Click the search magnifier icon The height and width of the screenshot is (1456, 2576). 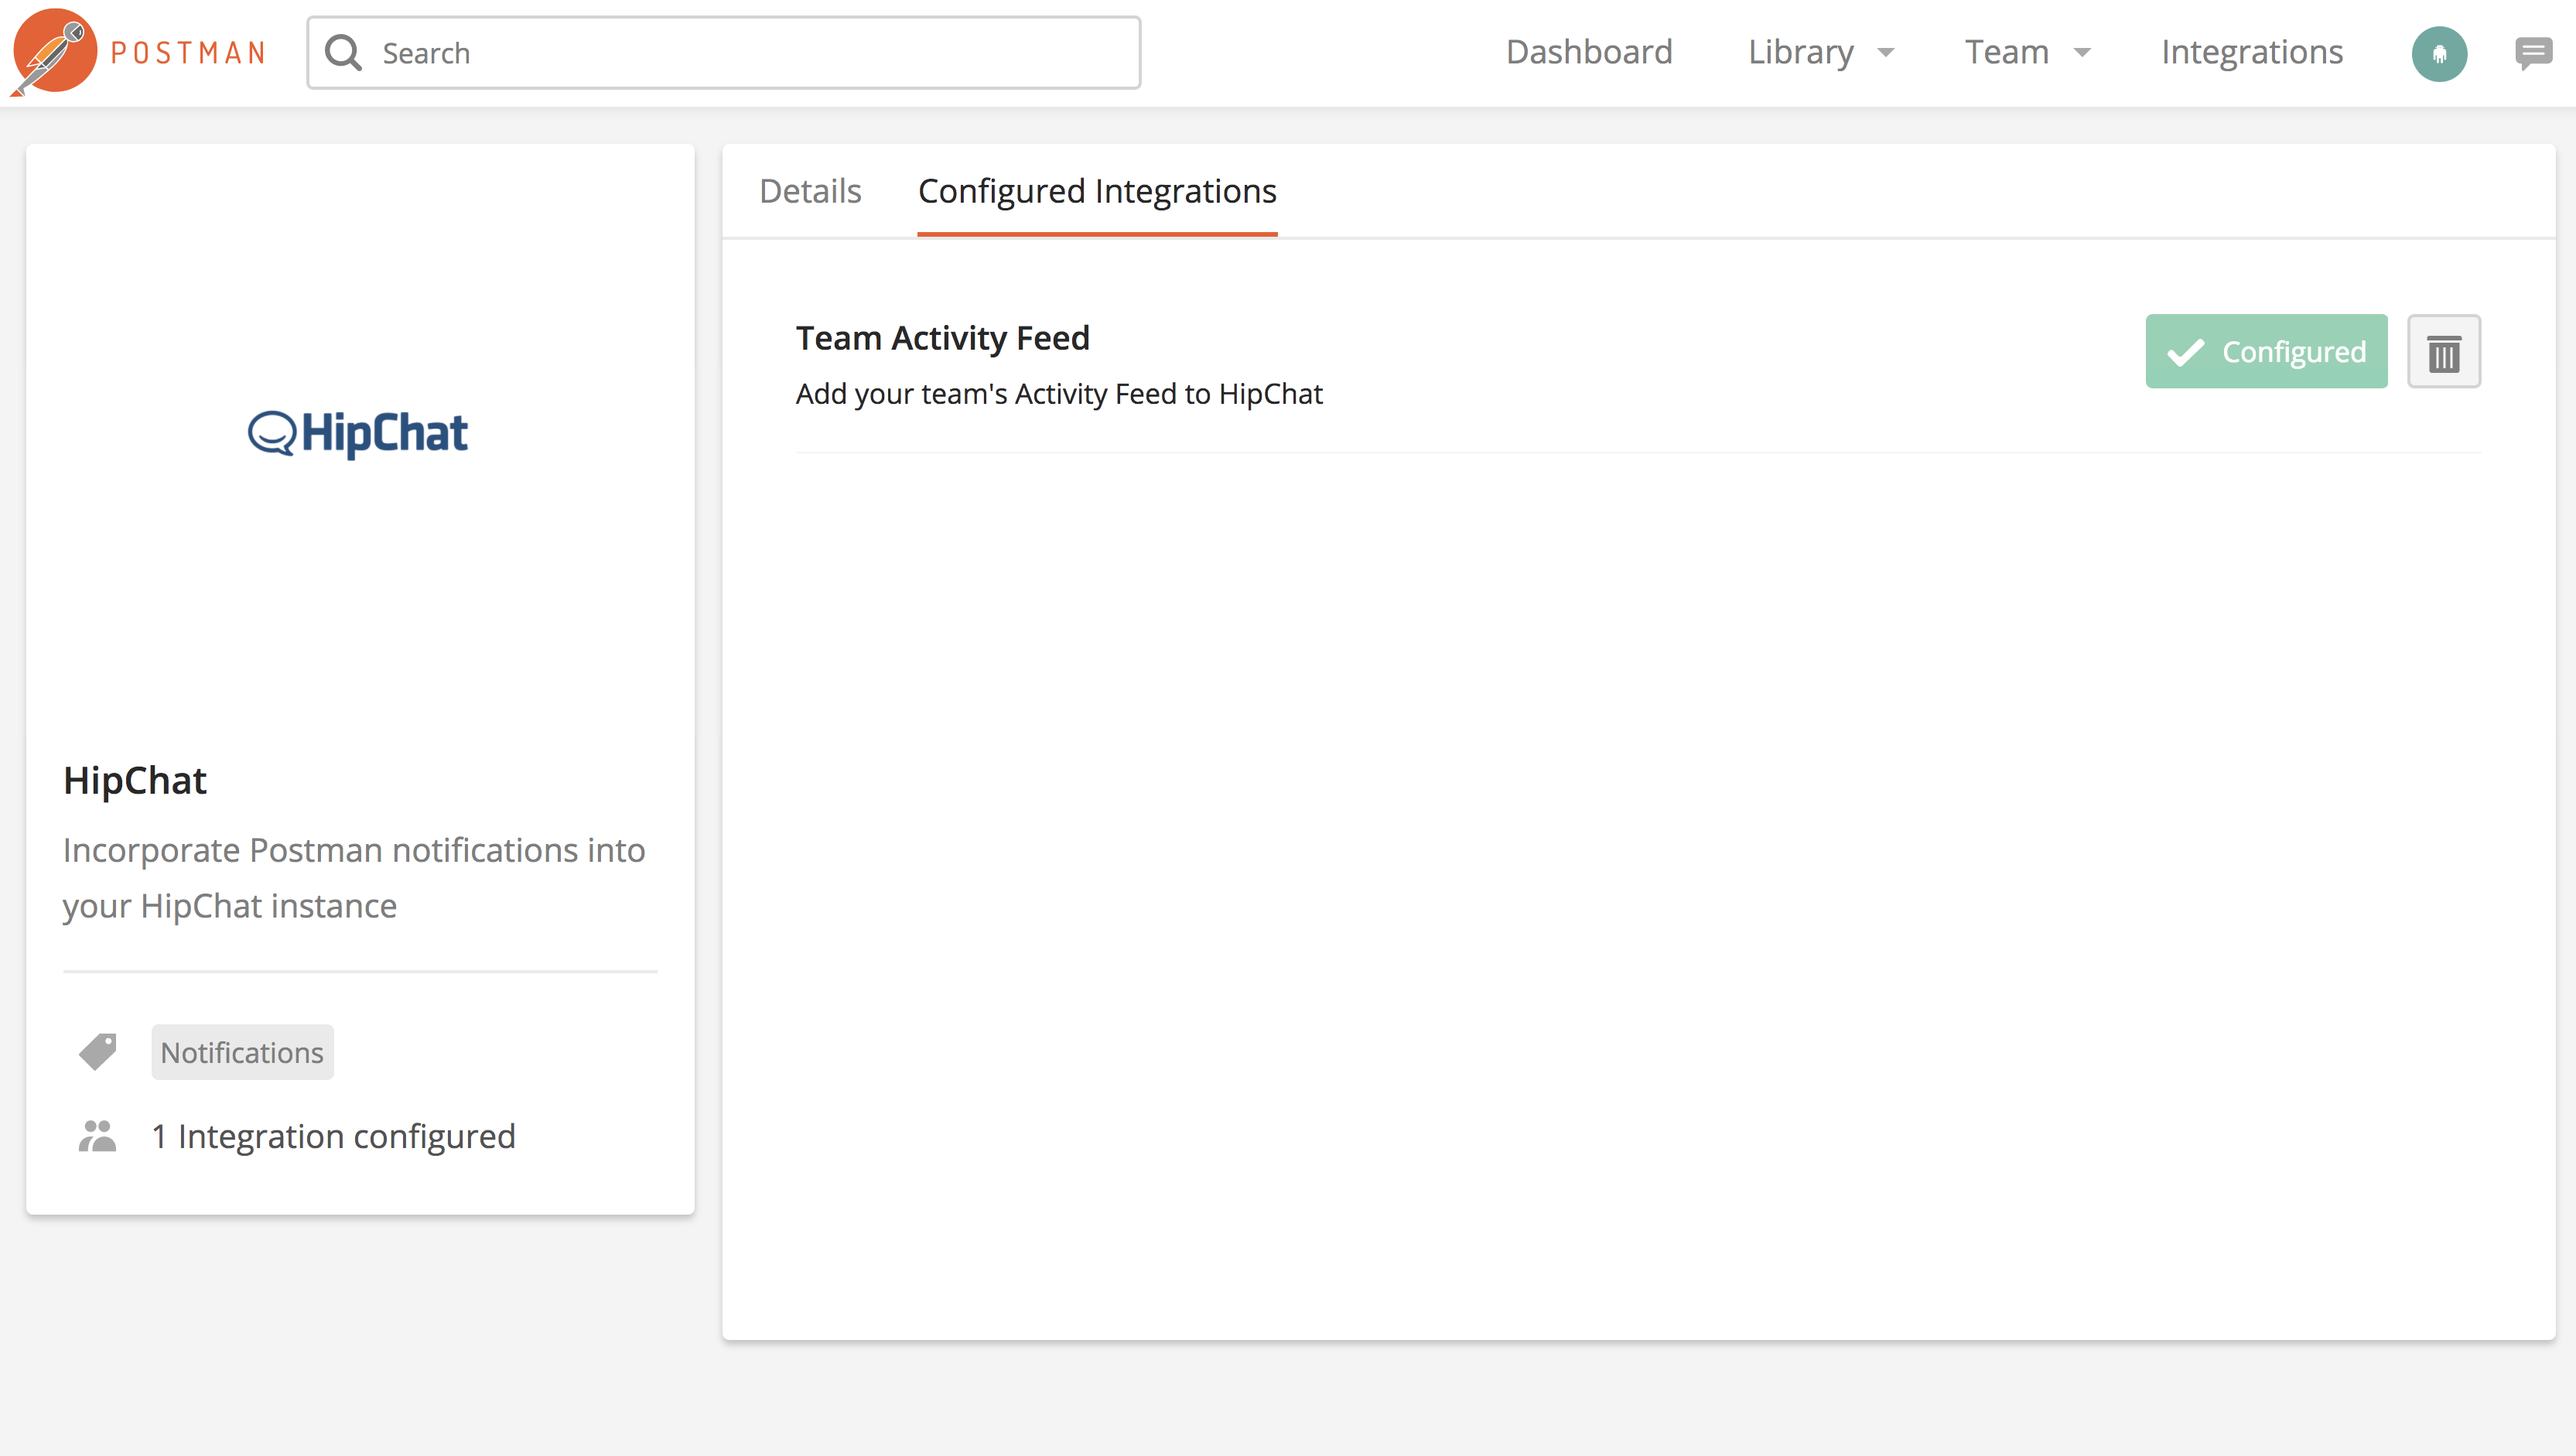[x=343, y=53]
